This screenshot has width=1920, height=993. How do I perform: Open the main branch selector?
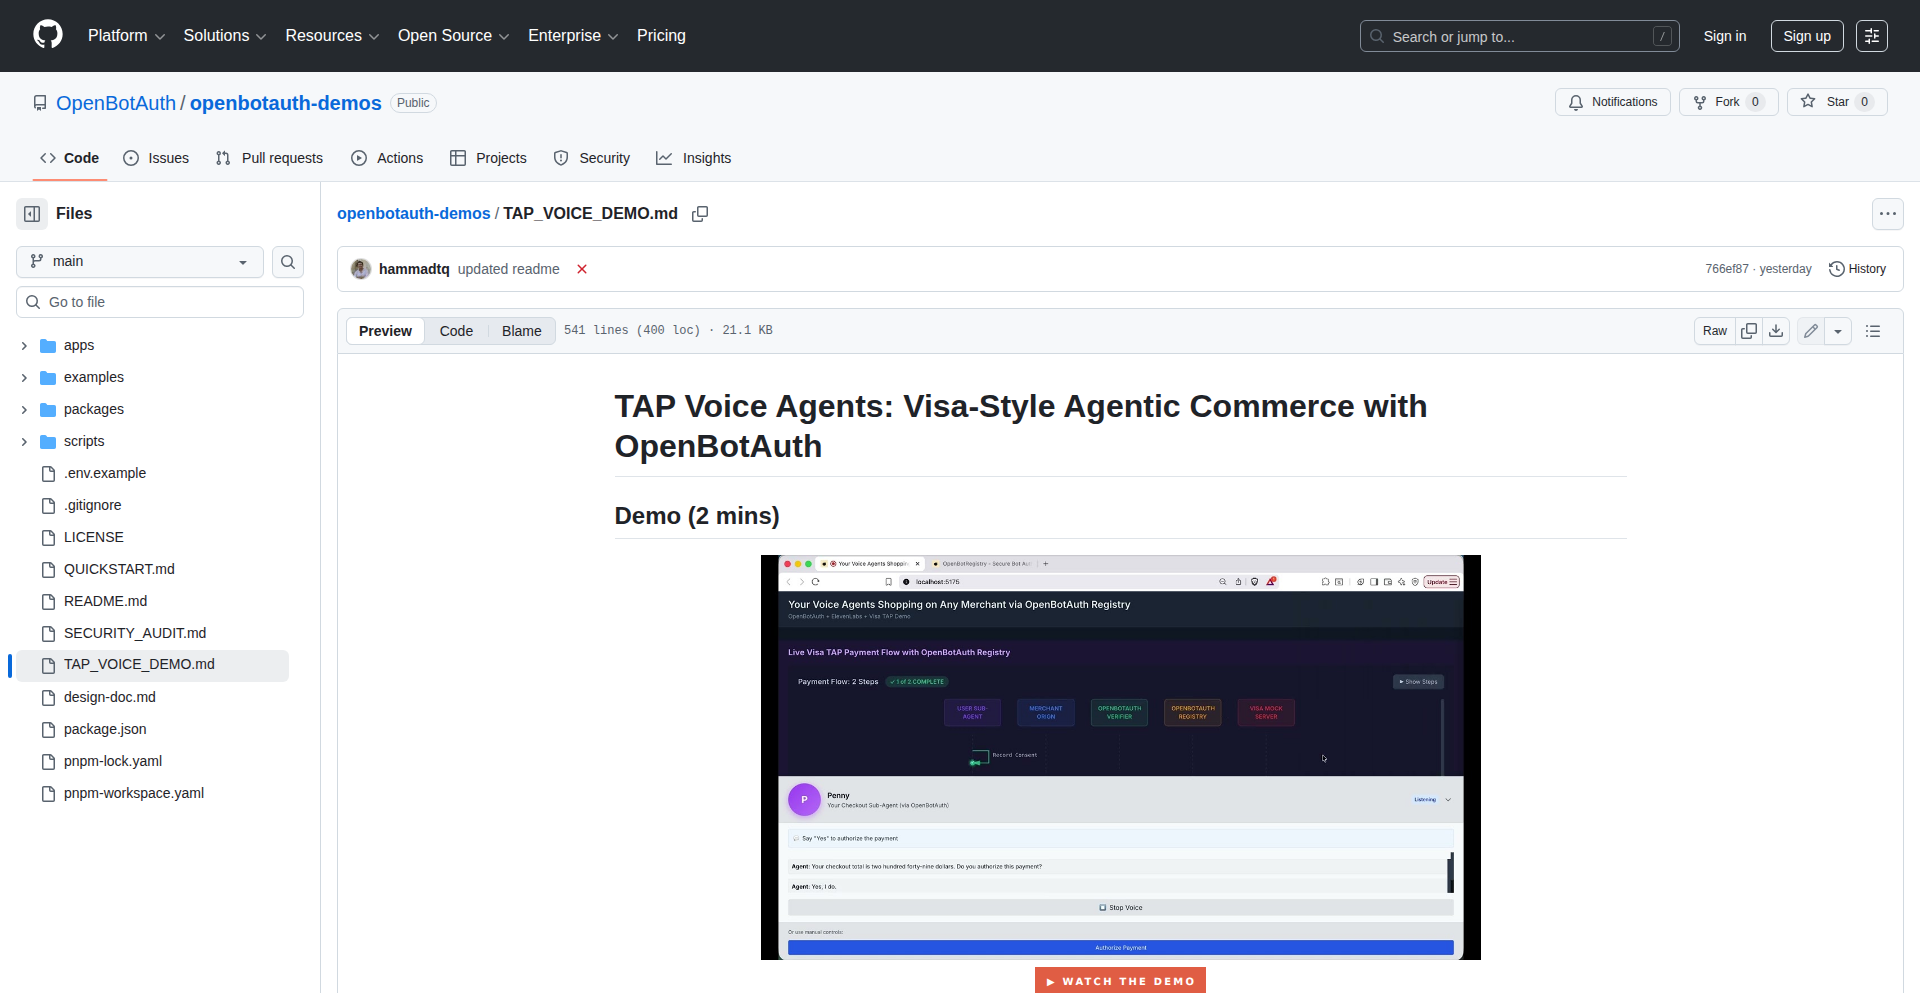(x=138, y=261)
